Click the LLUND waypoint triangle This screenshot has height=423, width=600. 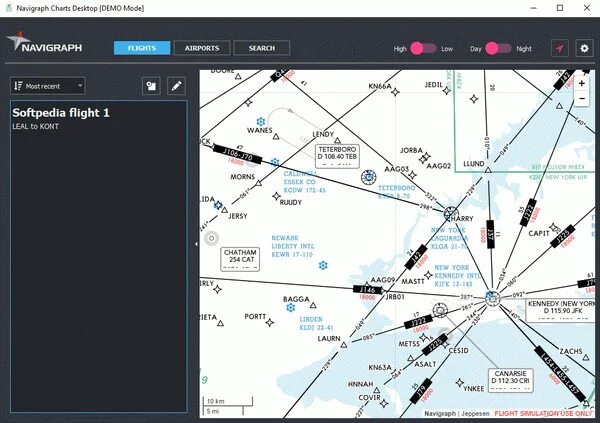(x=488, y=170)
